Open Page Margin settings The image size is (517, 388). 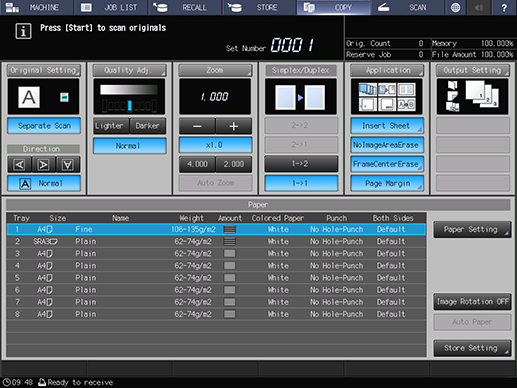[x=387, y=183]
